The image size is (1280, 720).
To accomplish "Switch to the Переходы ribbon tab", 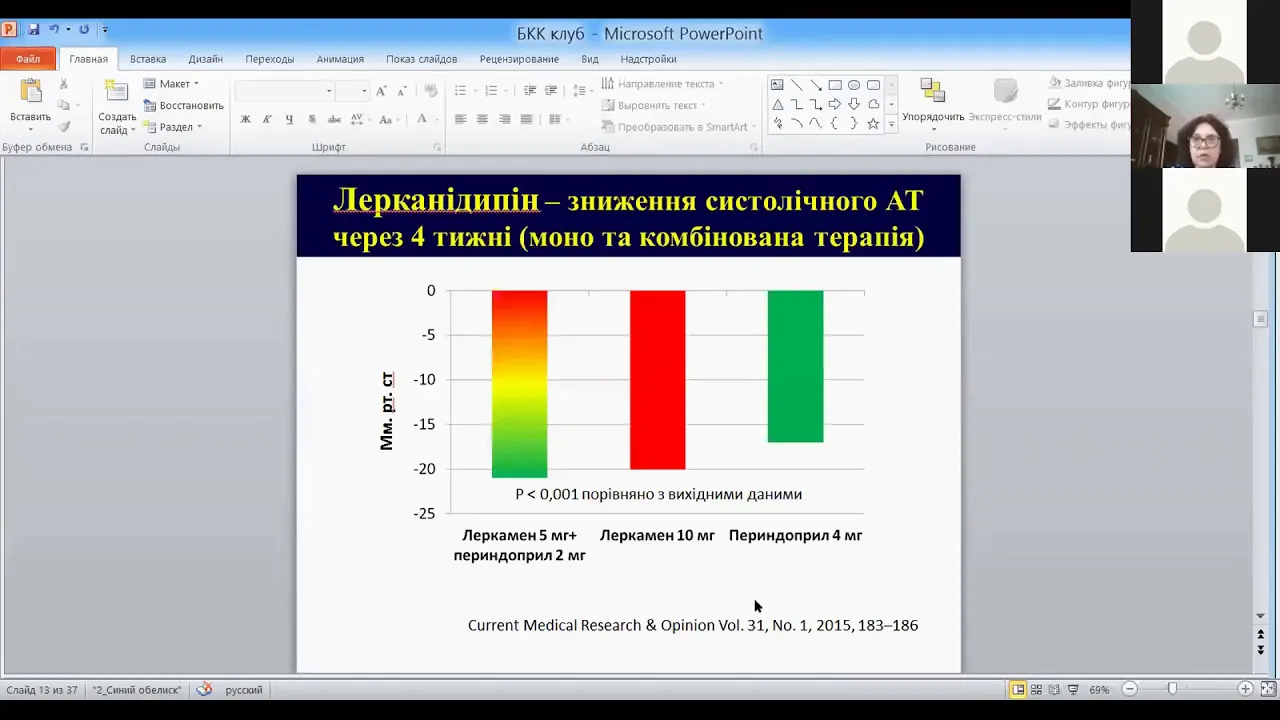I will click(270, 59).
